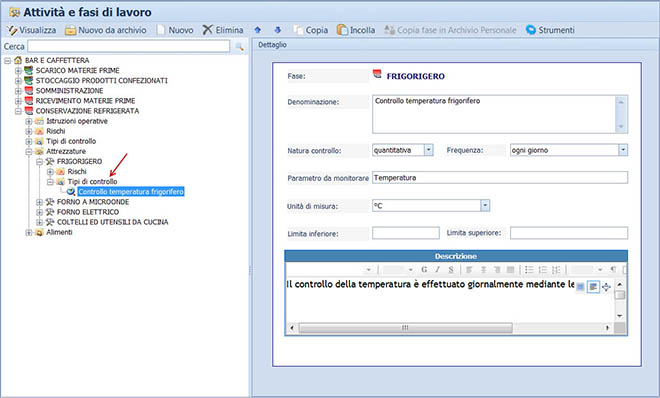Move item down with blue down arrow

[277, 30]
